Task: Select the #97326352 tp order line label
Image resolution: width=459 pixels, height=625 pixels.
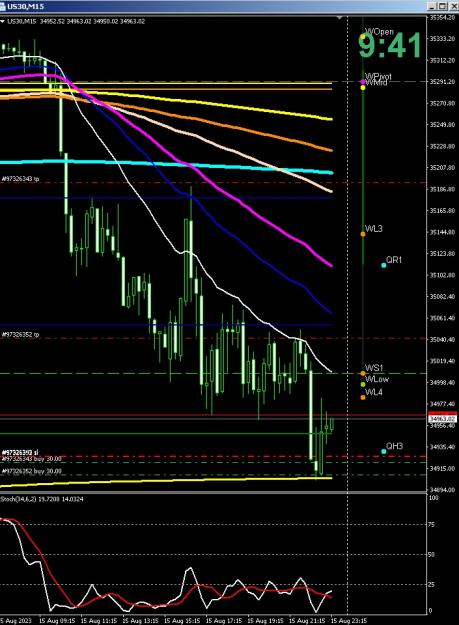Action: coord(21,334)
